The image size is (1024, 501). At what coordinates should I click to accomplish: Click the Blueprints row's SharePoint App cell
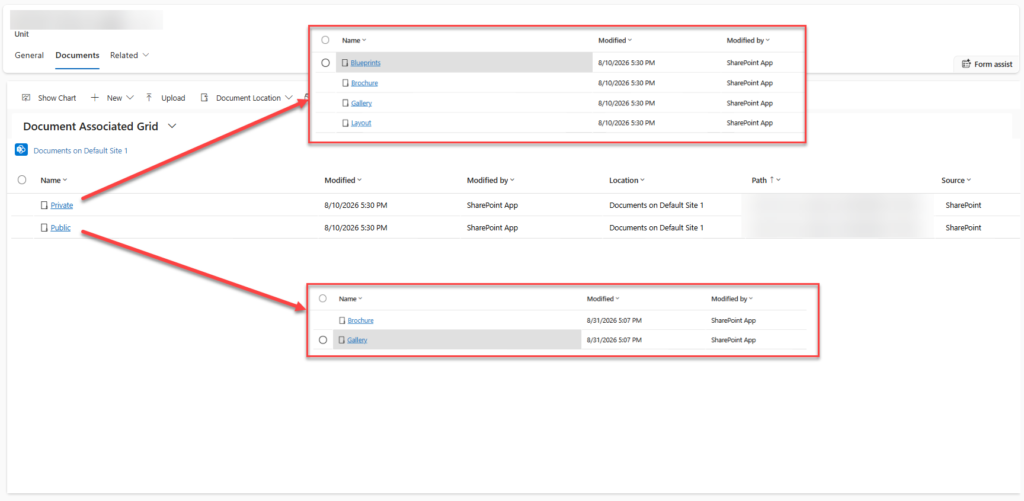point(750,63)
